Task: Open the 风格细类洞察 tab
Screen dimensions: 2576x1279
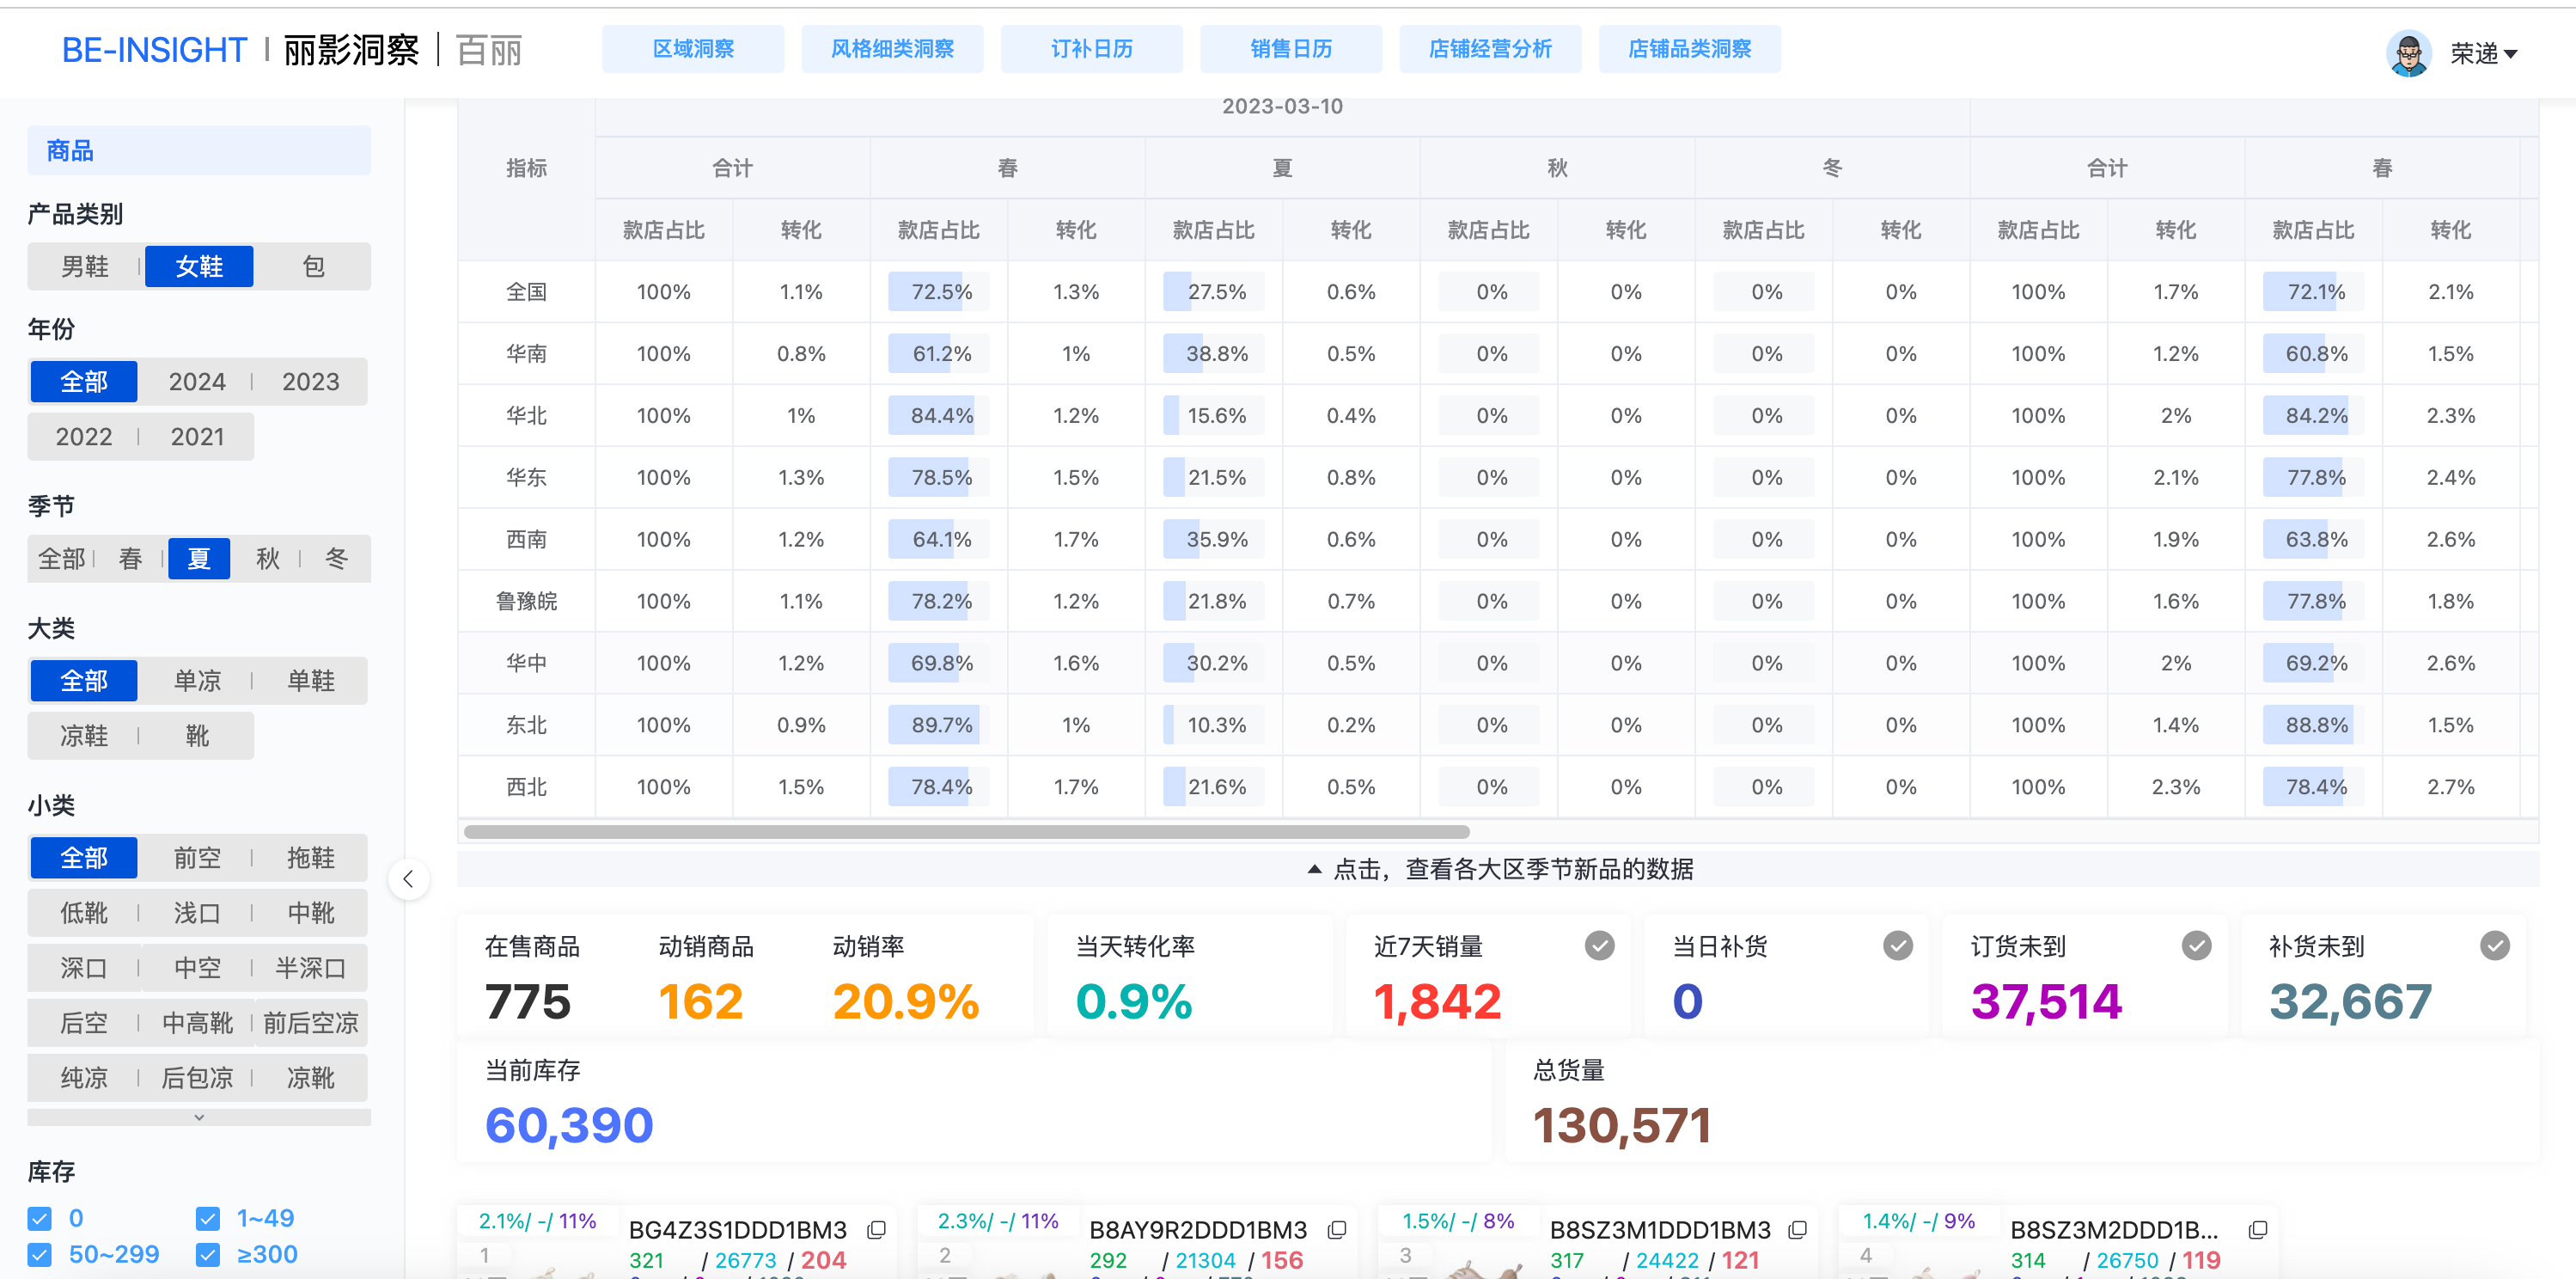Action: pos(892,49)
